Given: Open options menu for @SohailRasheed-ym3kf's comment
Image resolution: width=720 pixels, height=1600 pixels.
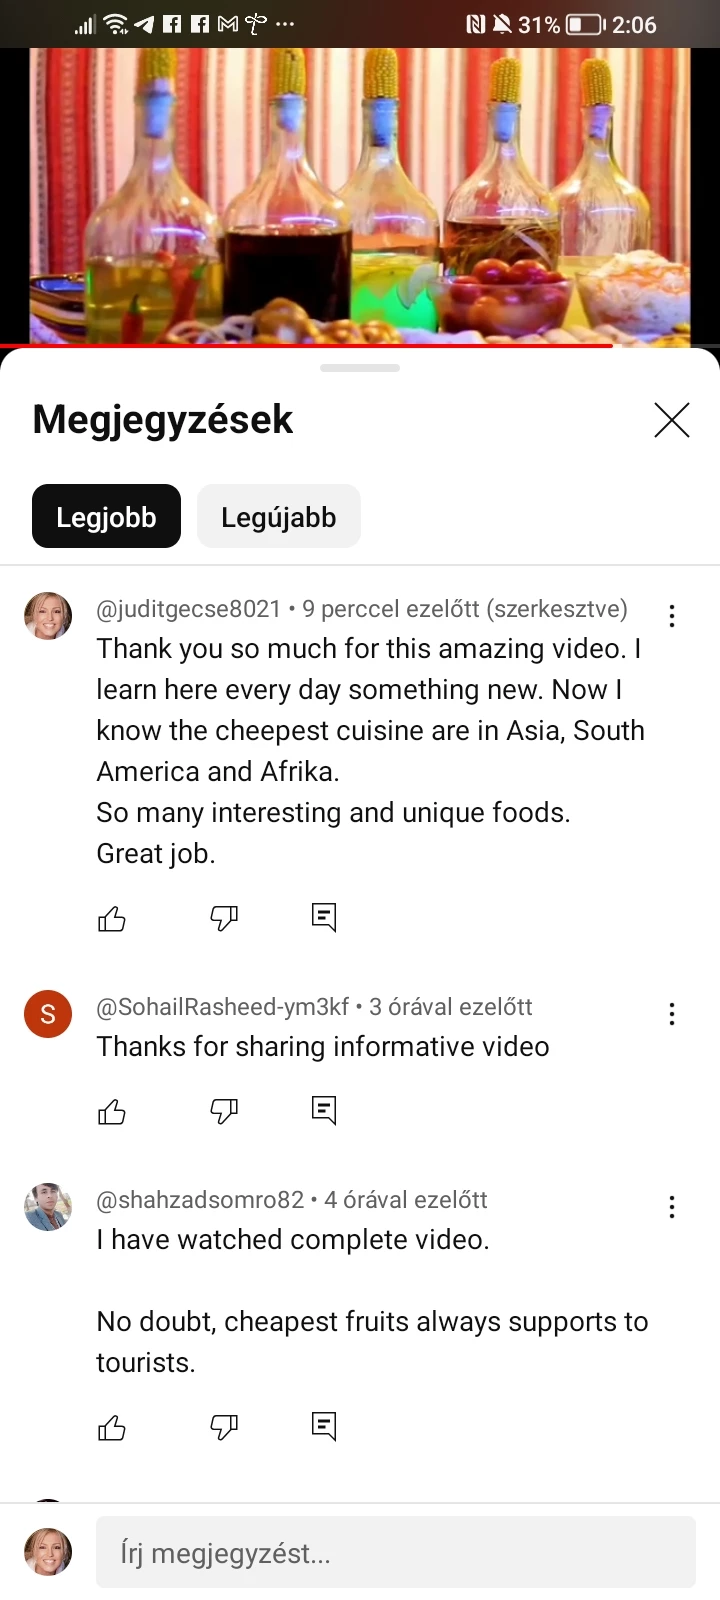Looking at the screenshot, I should [672, 1014].
